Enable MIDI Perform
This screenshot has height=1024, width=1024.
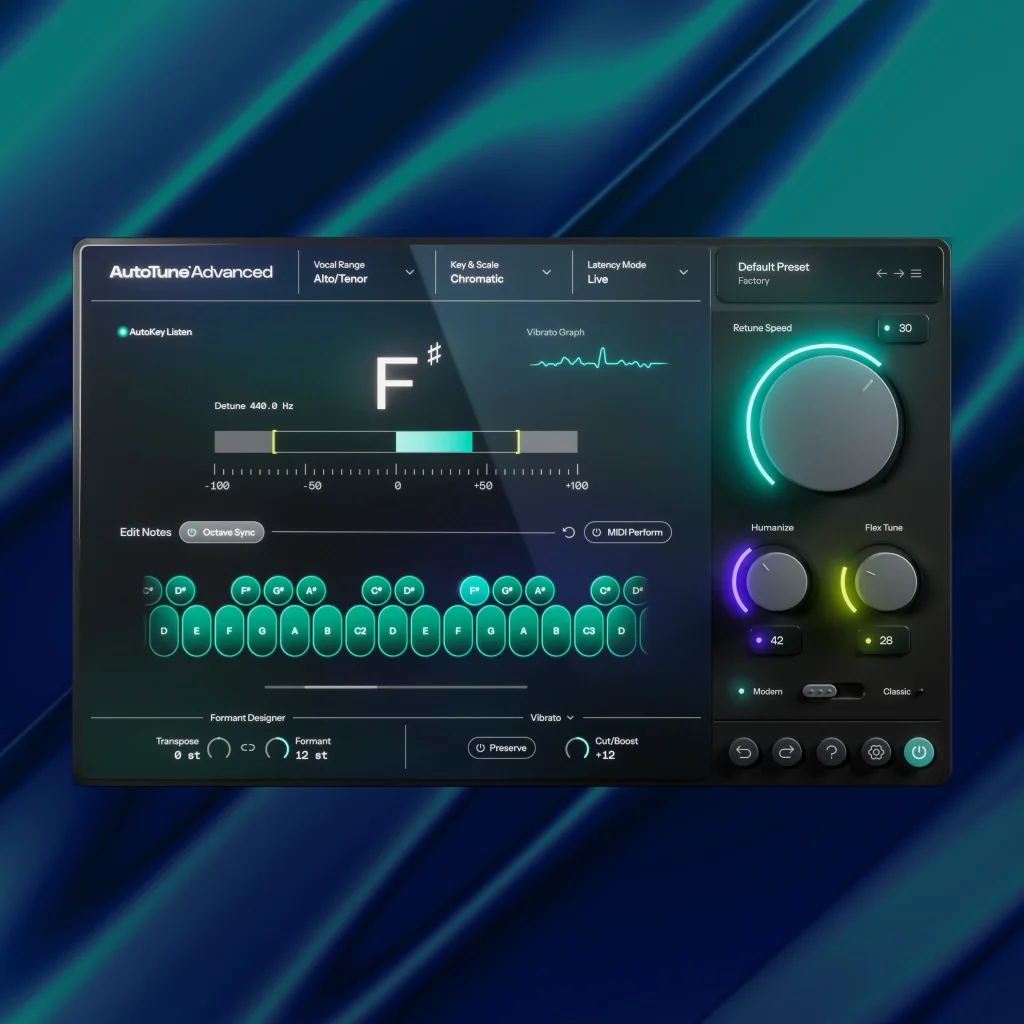pyautogui.click(x=628, y=532)
